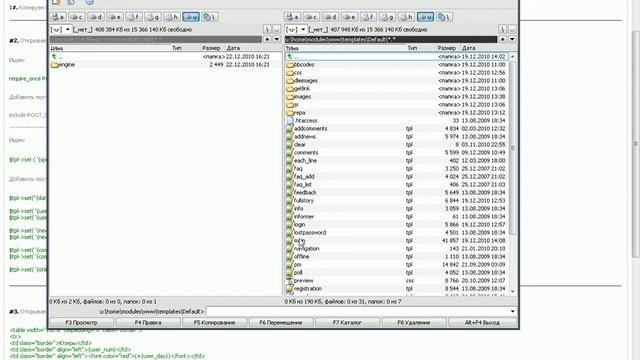Select drive c in left panel

pos(76,17)
